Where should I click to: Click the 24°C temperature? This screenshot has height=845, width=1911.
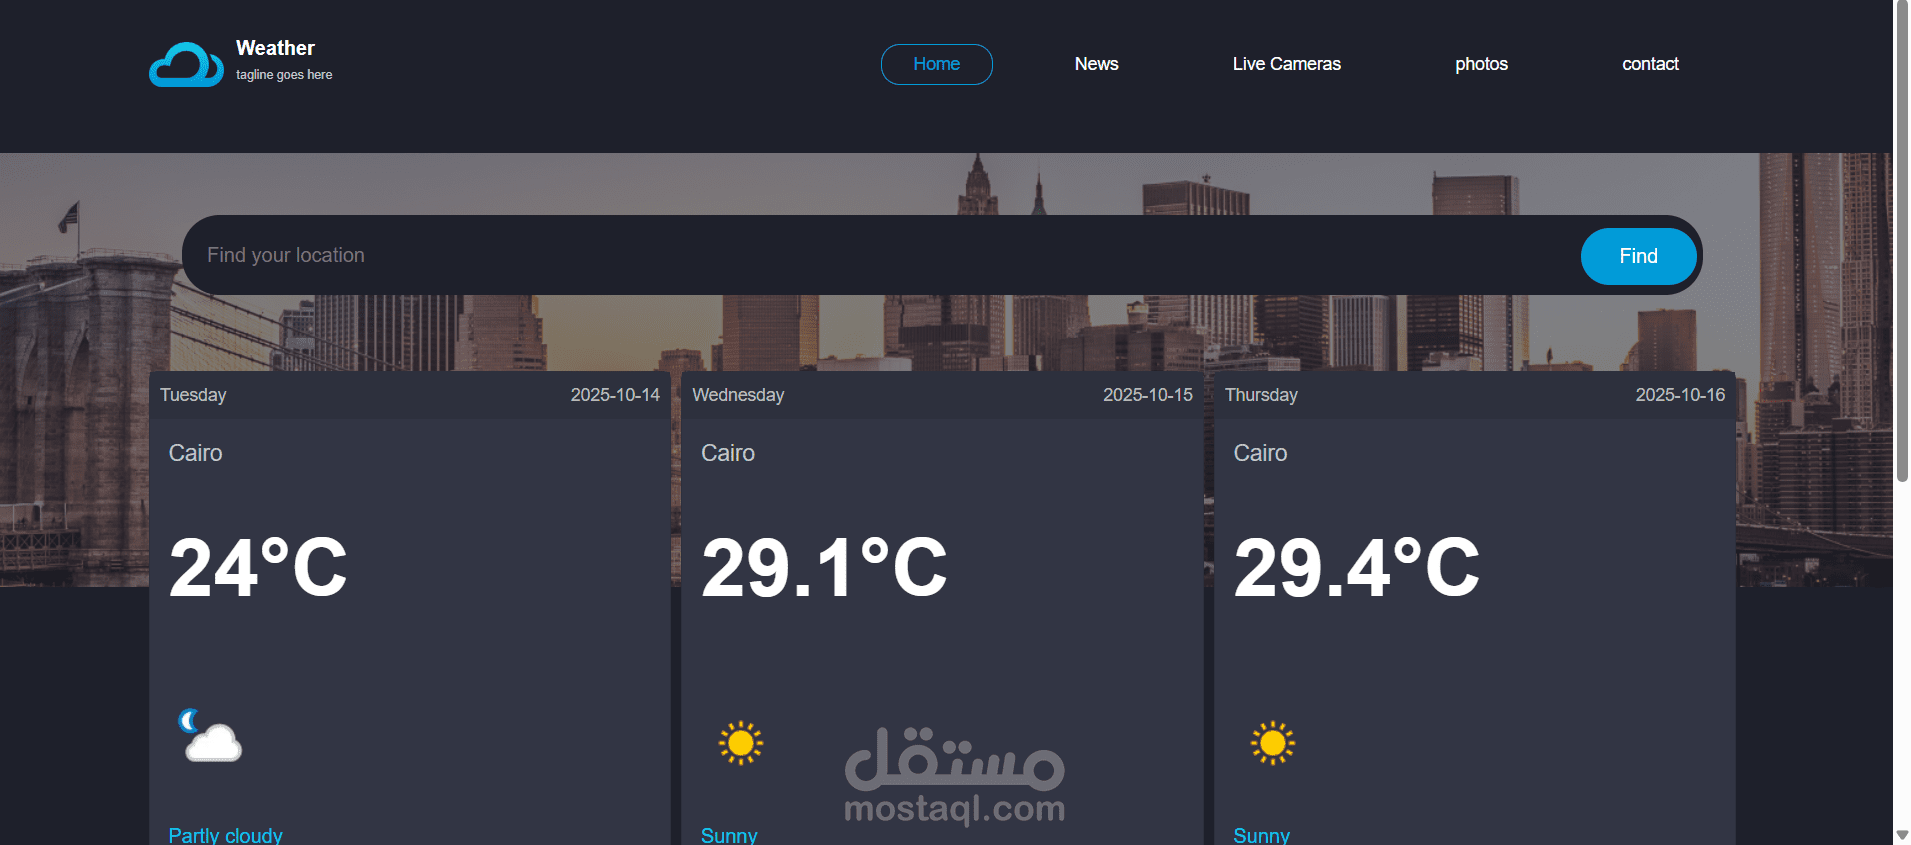click(258, 567)
